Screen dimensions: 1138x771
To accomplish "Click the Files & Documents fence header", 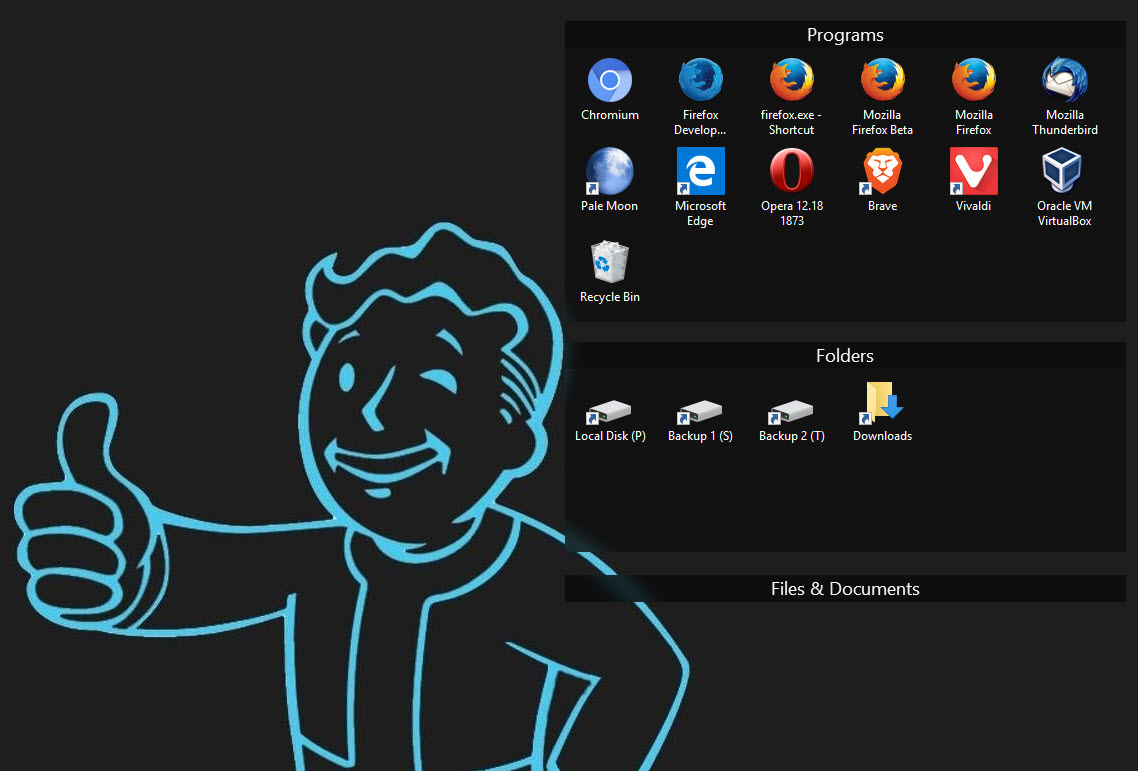I will (x=845, y=589).
